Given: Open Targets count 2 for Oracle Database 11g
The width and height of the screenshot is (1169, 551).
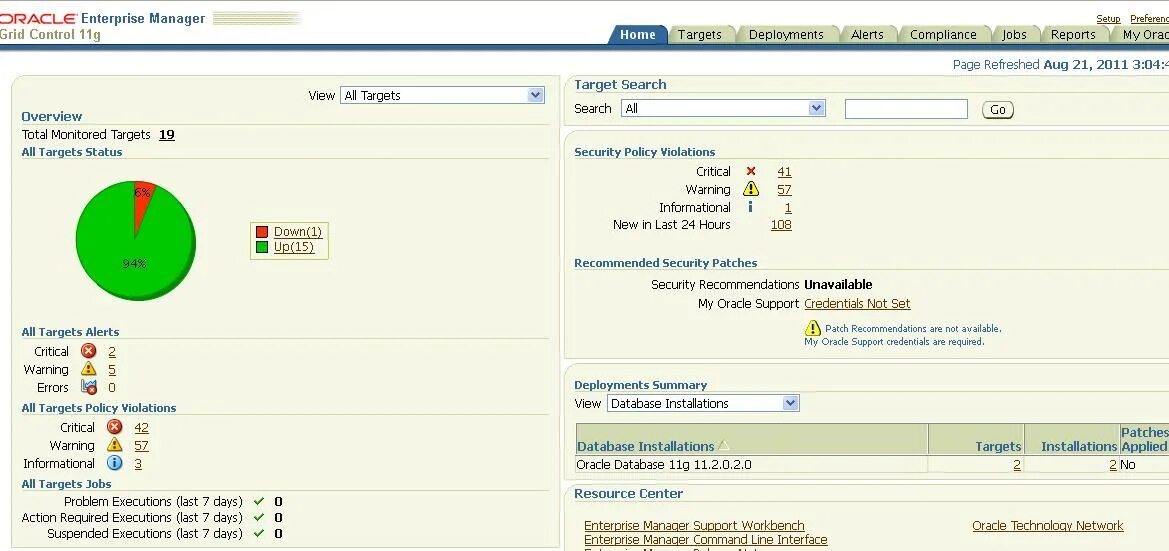Looking at the screenshot, I should click(x=1017, y=465).
